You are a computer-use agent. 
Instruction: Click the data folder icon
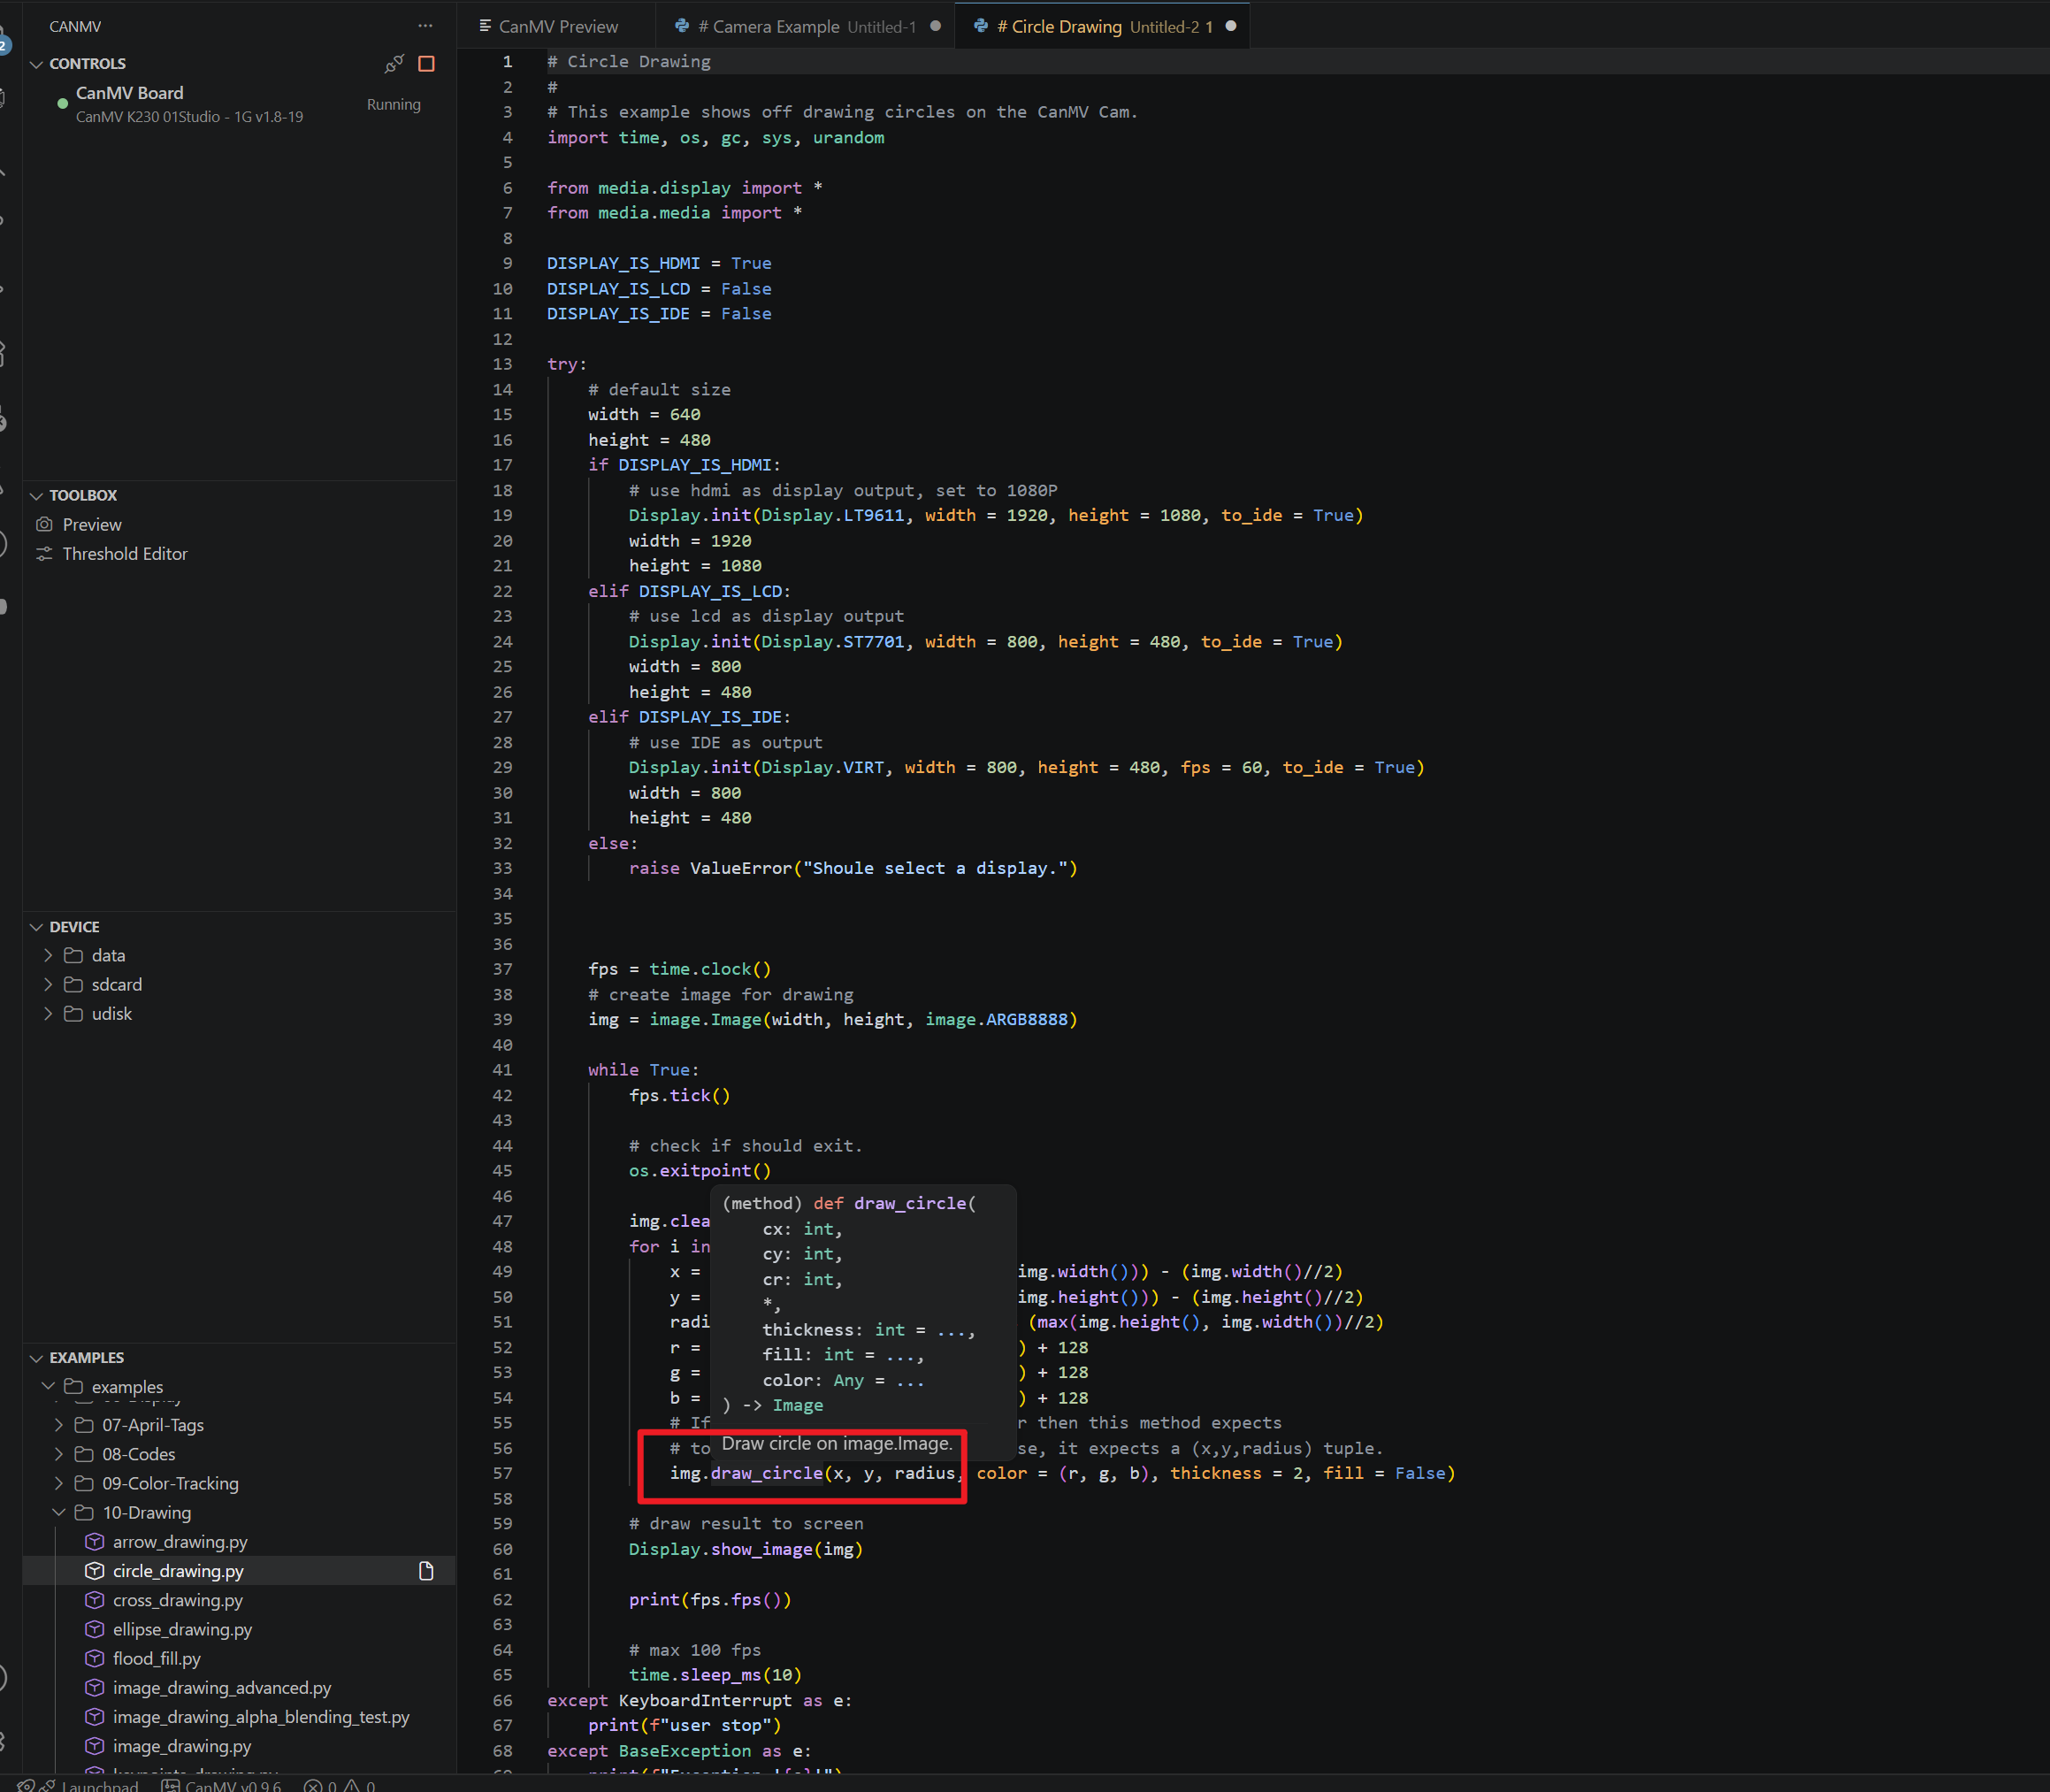tap(73, 955)
